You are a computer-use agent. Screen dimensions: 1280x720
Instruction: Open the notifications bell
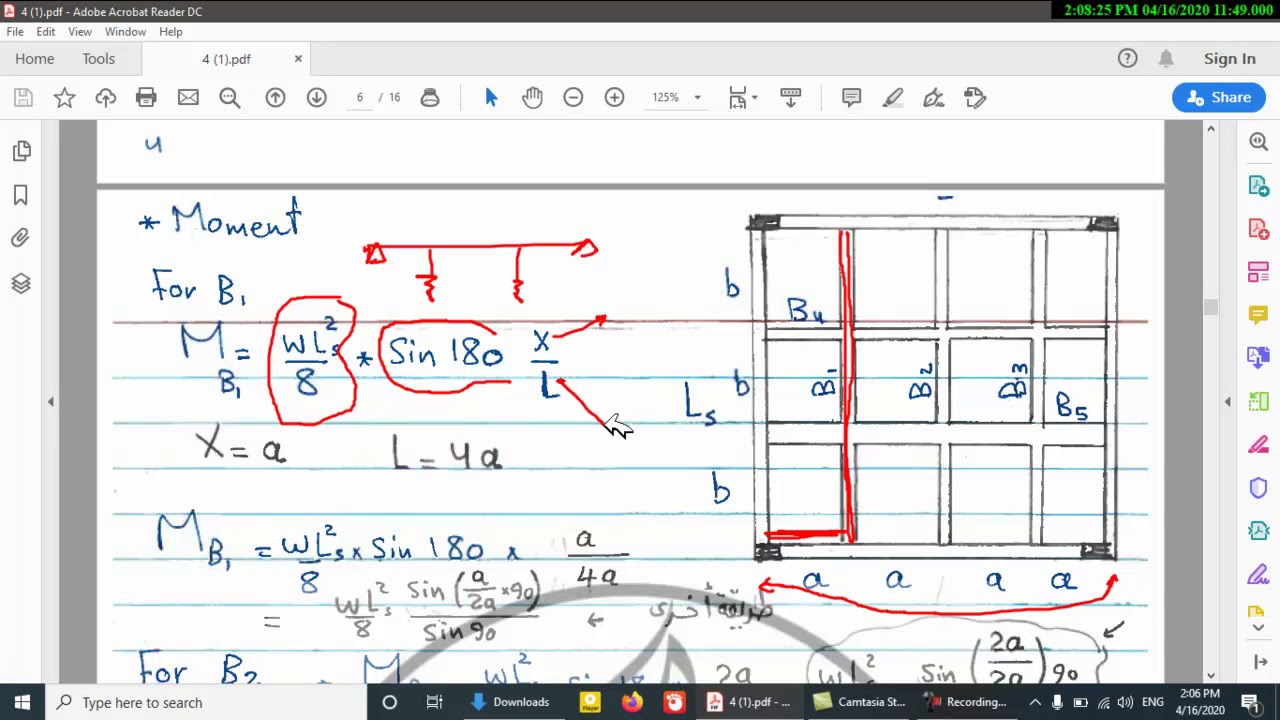[1166, 59]
